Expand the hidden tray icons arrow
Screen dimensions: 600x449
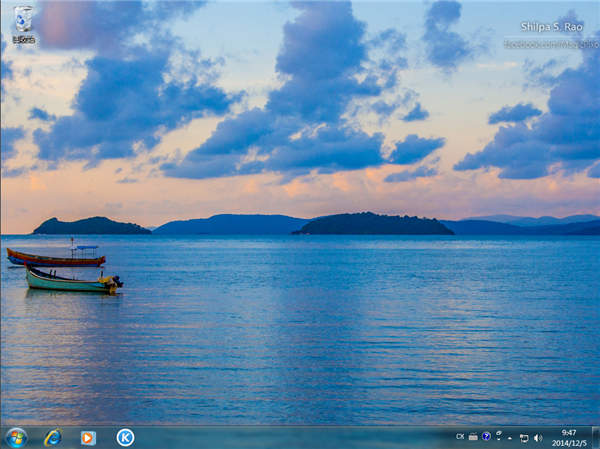pos(510,438)
